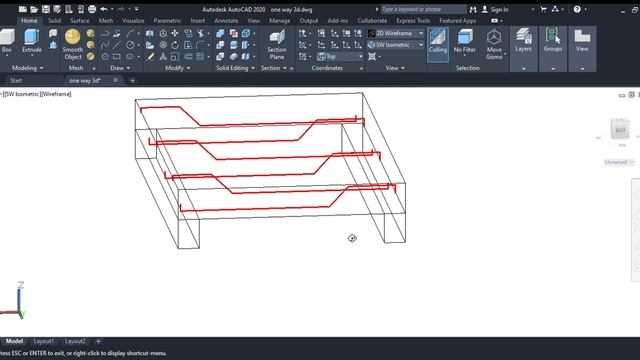Click the Erase tool in Modify panel
The image size is (640, 360).
[150, 56]
